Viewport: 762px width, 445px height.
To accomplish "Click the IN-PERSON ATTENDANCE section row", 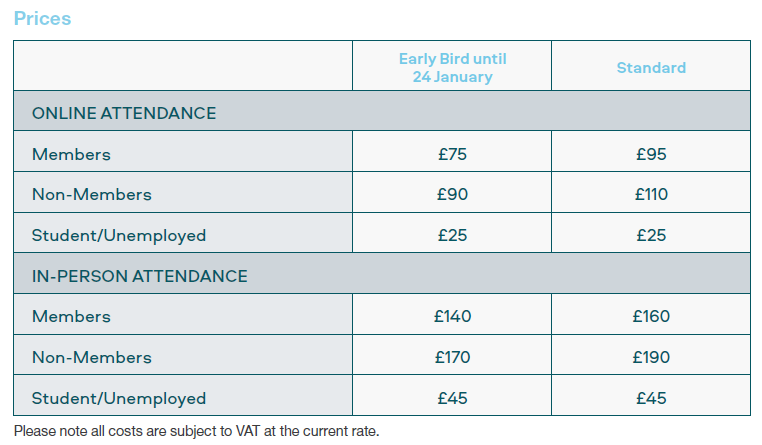I will click(x=382, y=274).
